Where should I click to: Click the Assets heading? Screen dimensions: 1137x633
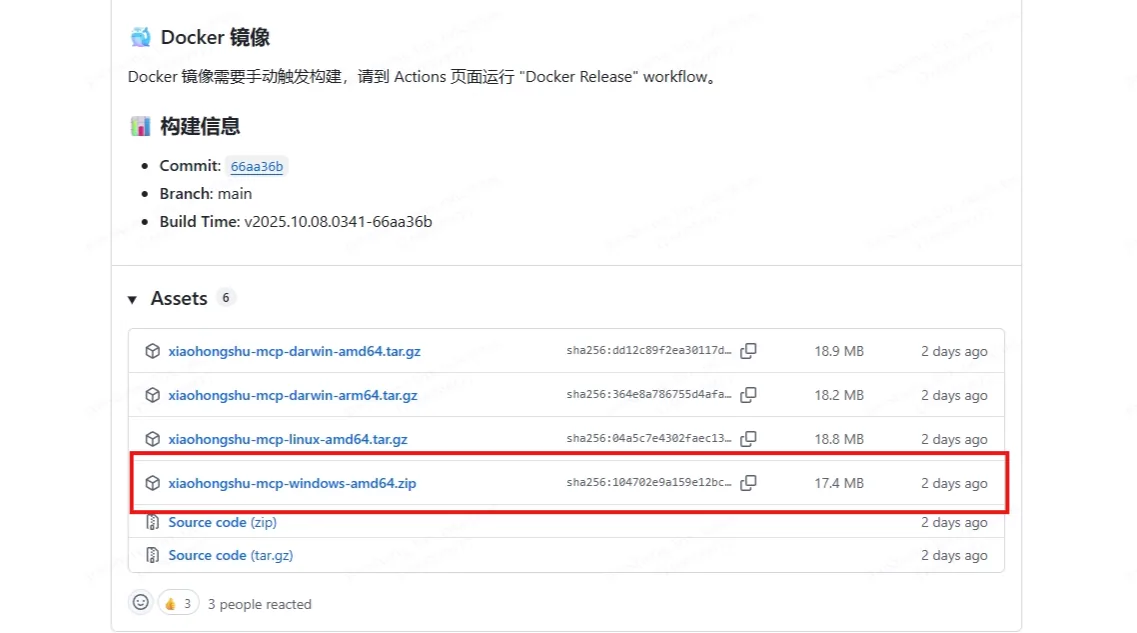pos(179,299)
